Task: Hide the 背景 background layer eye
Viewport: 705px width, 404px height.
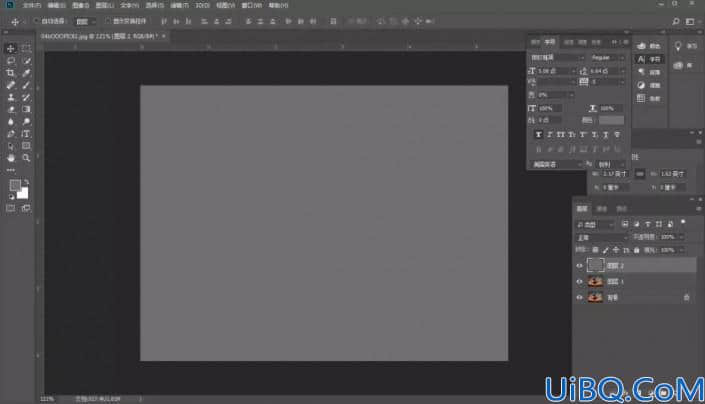Action: pos(580,297)
